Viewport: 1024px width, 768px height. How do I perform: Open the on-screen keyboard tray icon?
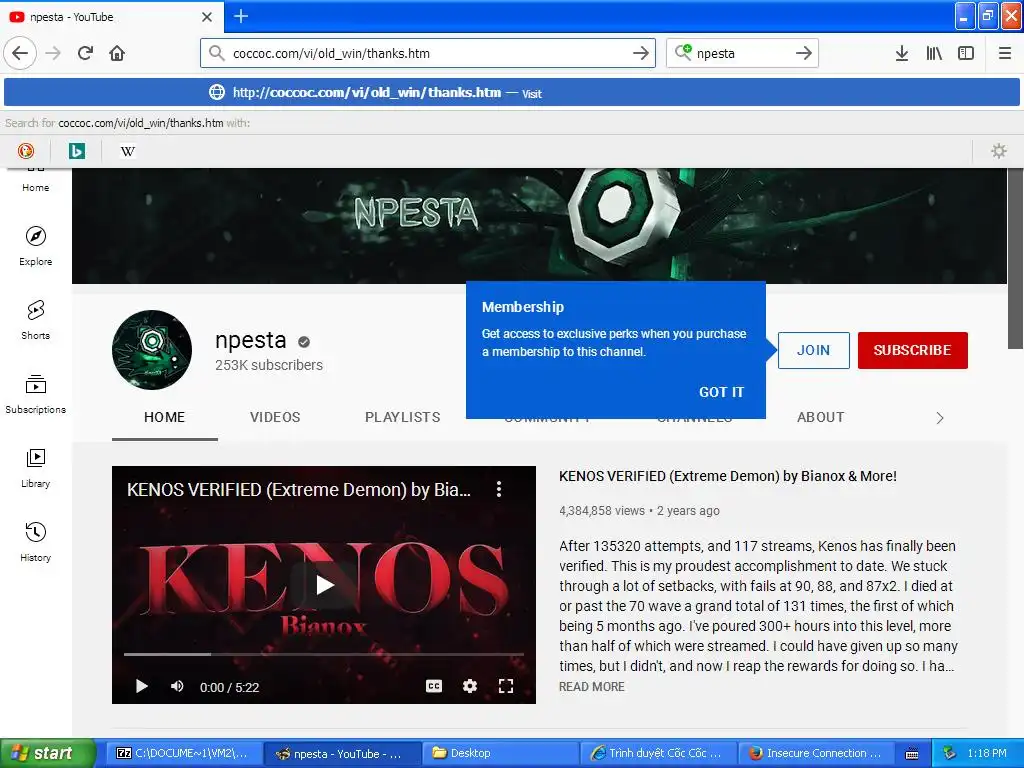[912, 754]
